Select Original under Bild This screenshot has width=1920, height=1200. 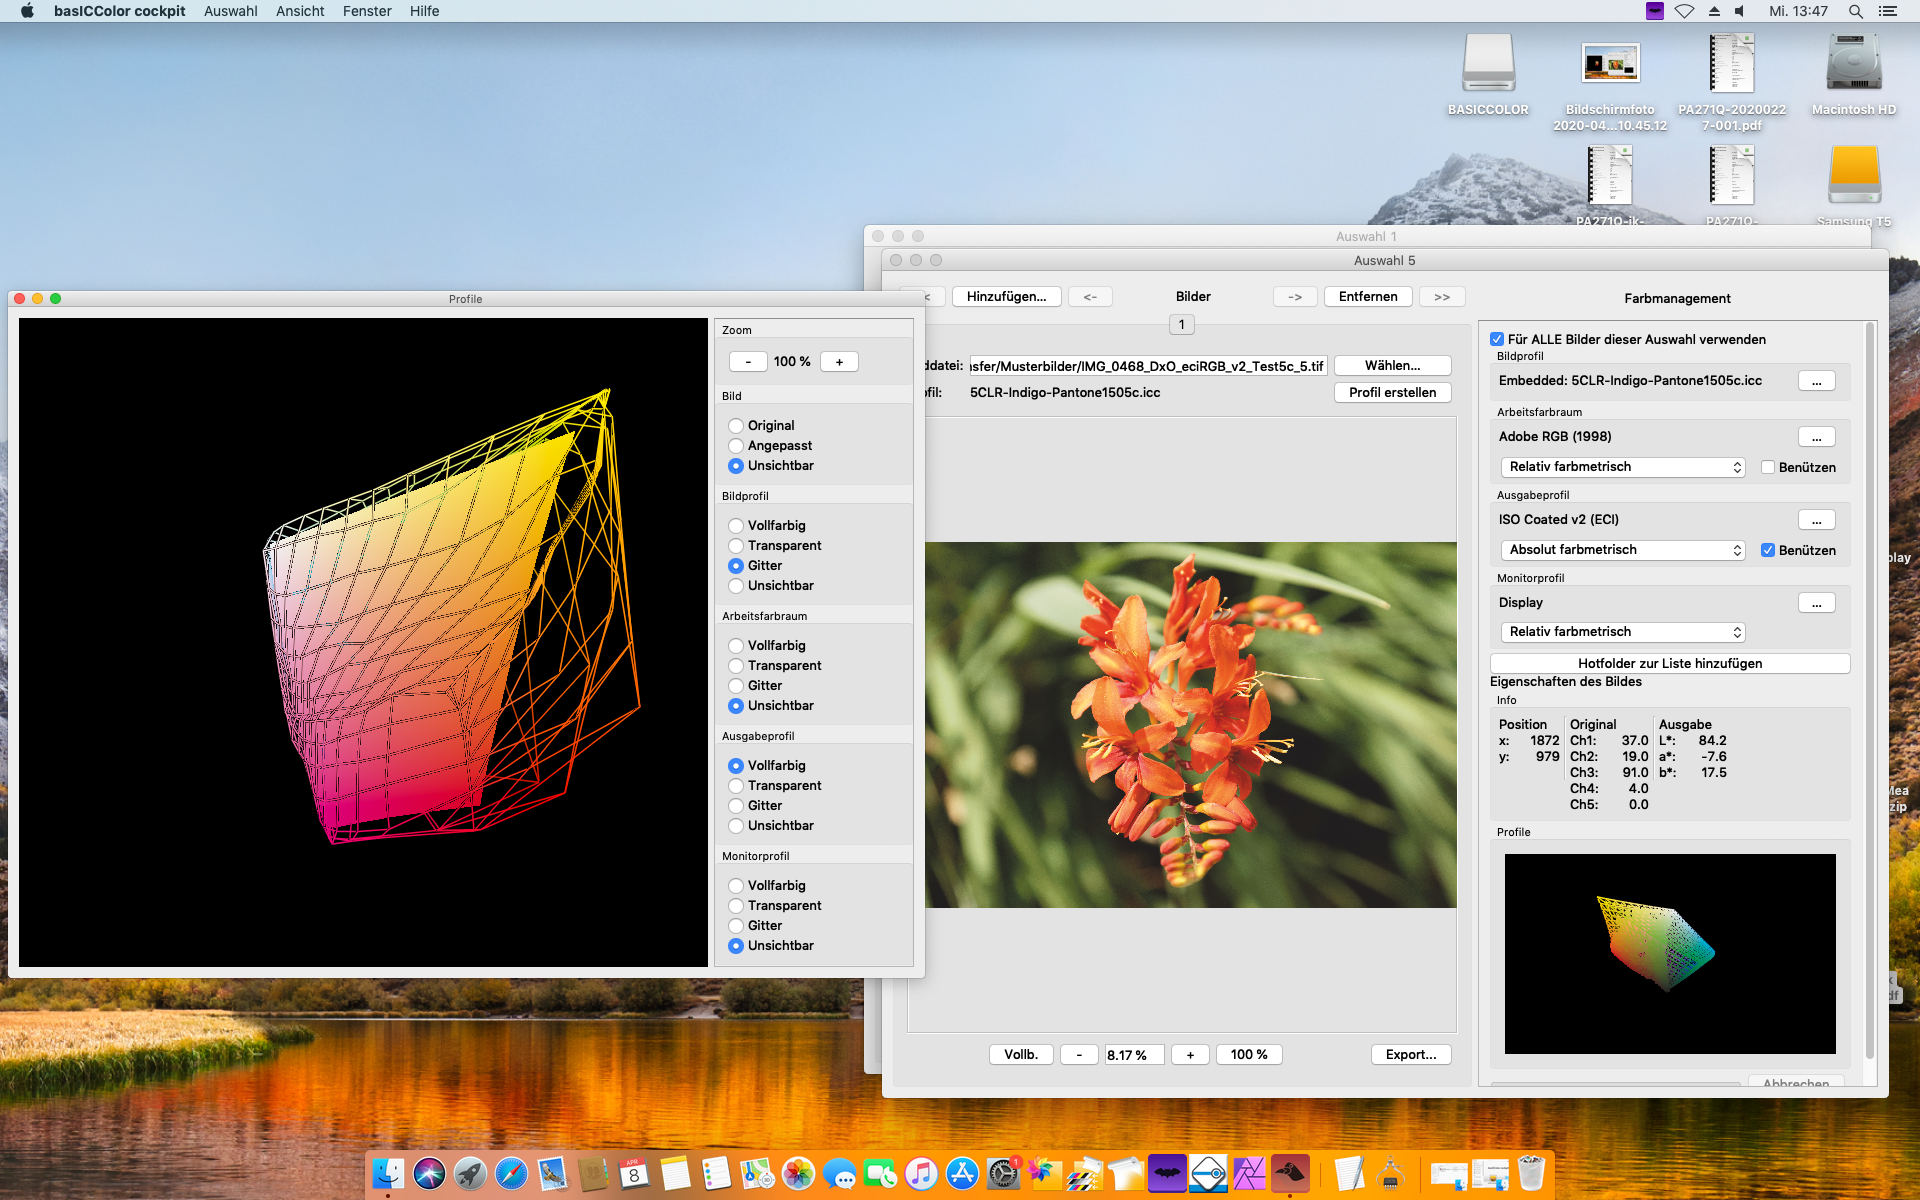click(736, 426)
